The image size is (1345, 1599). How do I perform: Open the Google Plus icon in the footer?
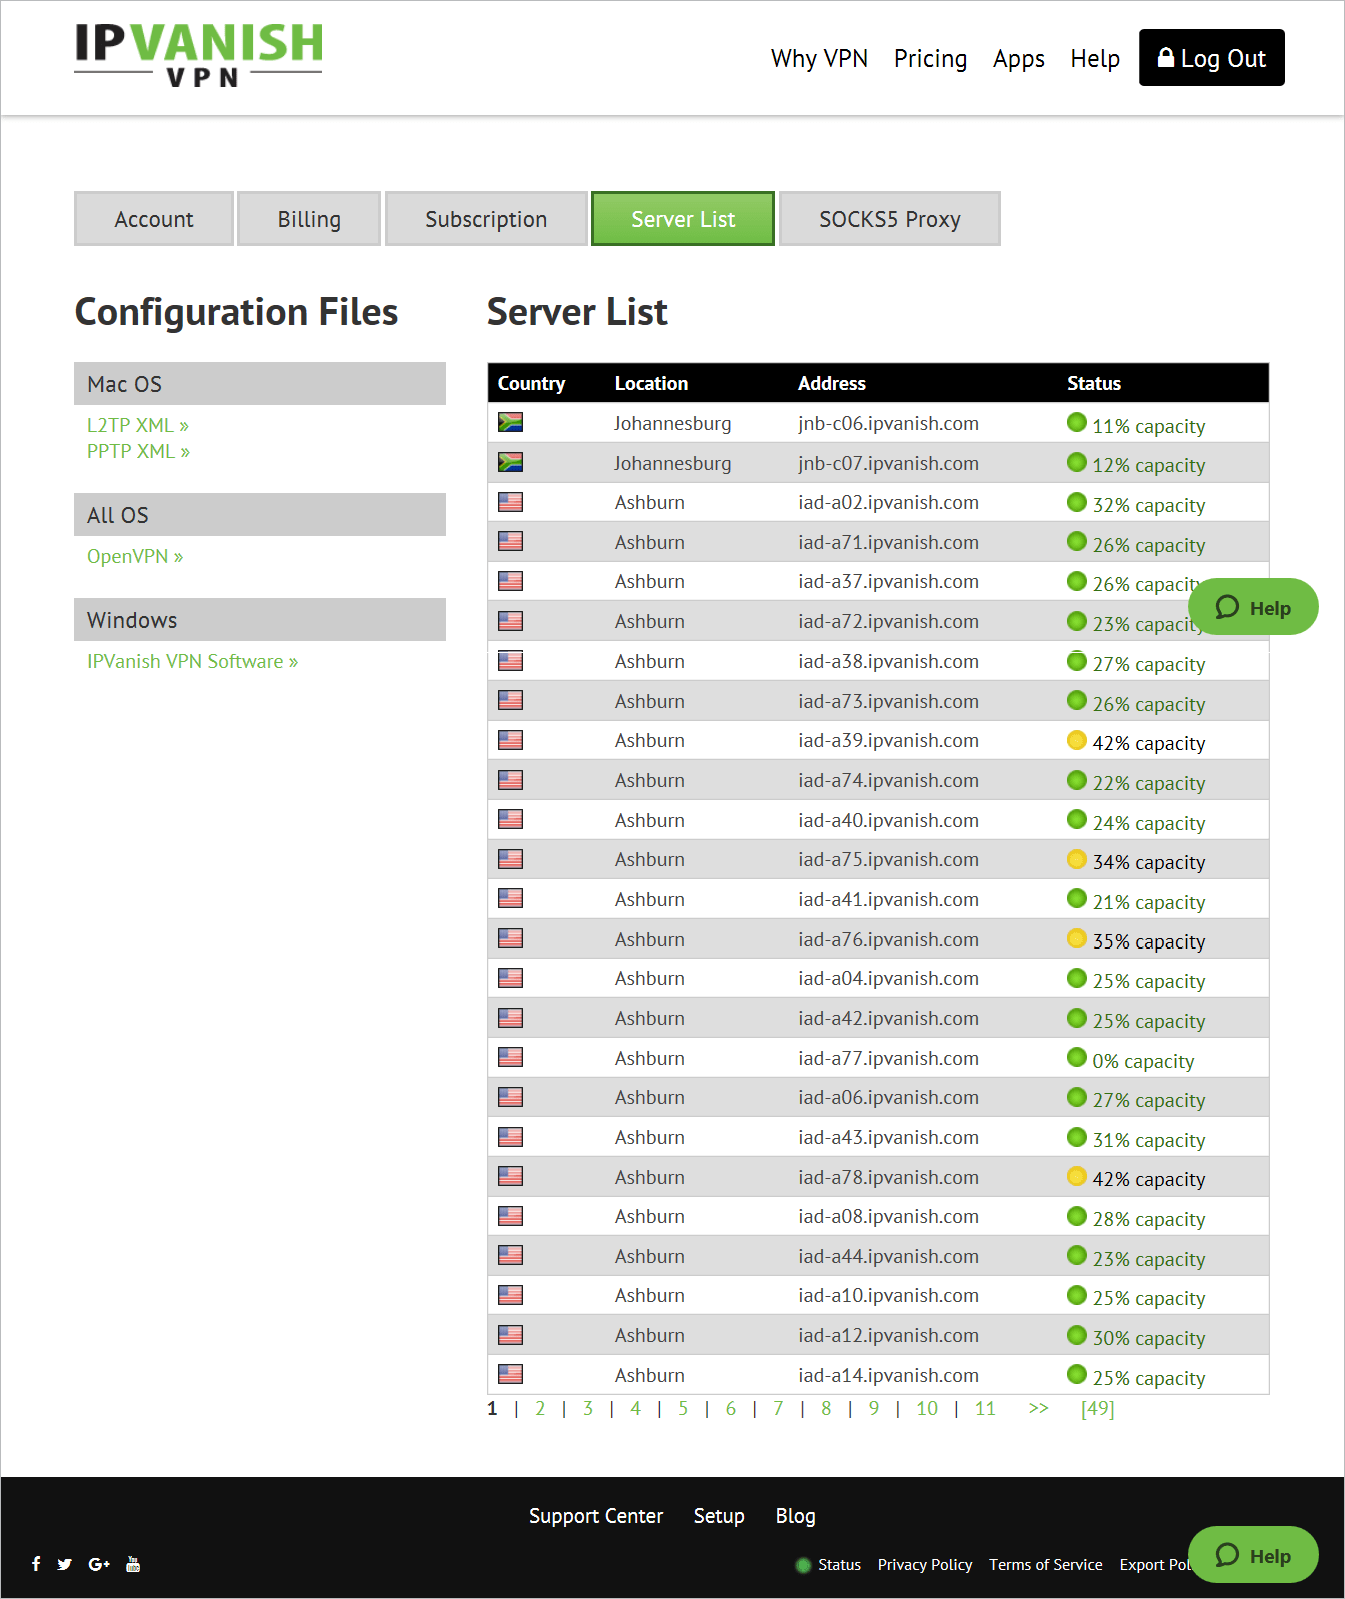click(99, 1564)
